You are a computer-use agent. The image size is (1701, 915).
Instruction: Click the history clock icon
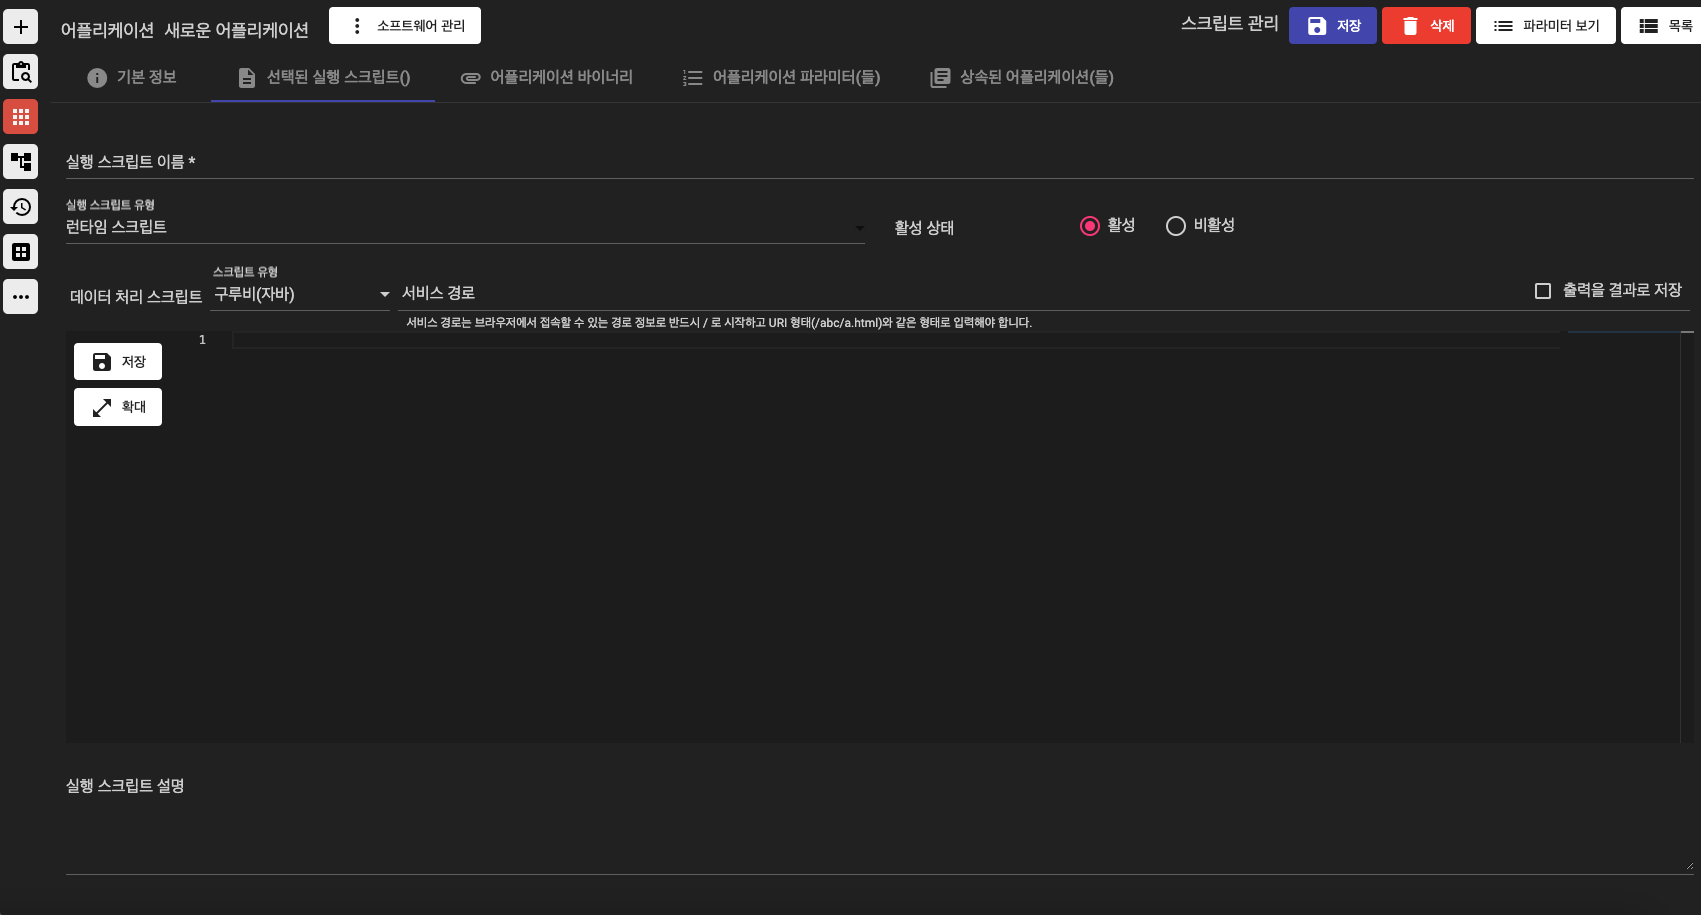[20, 206]
